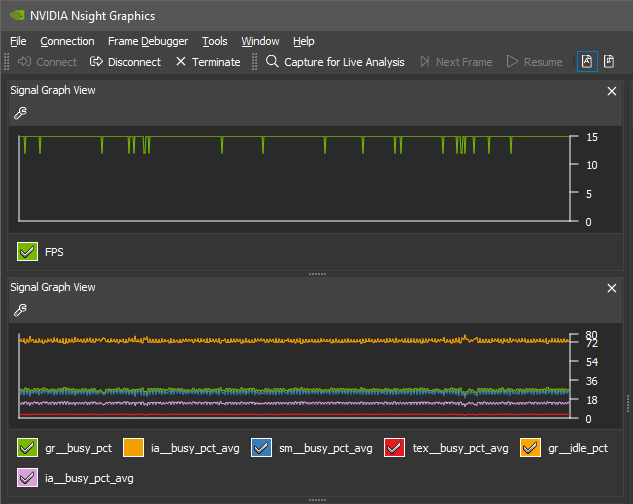The height and width of the screenshot is (504, 633).
Task: Click the NVIDIA Nsight Graphics logo icon
Action: click(17, 15)
